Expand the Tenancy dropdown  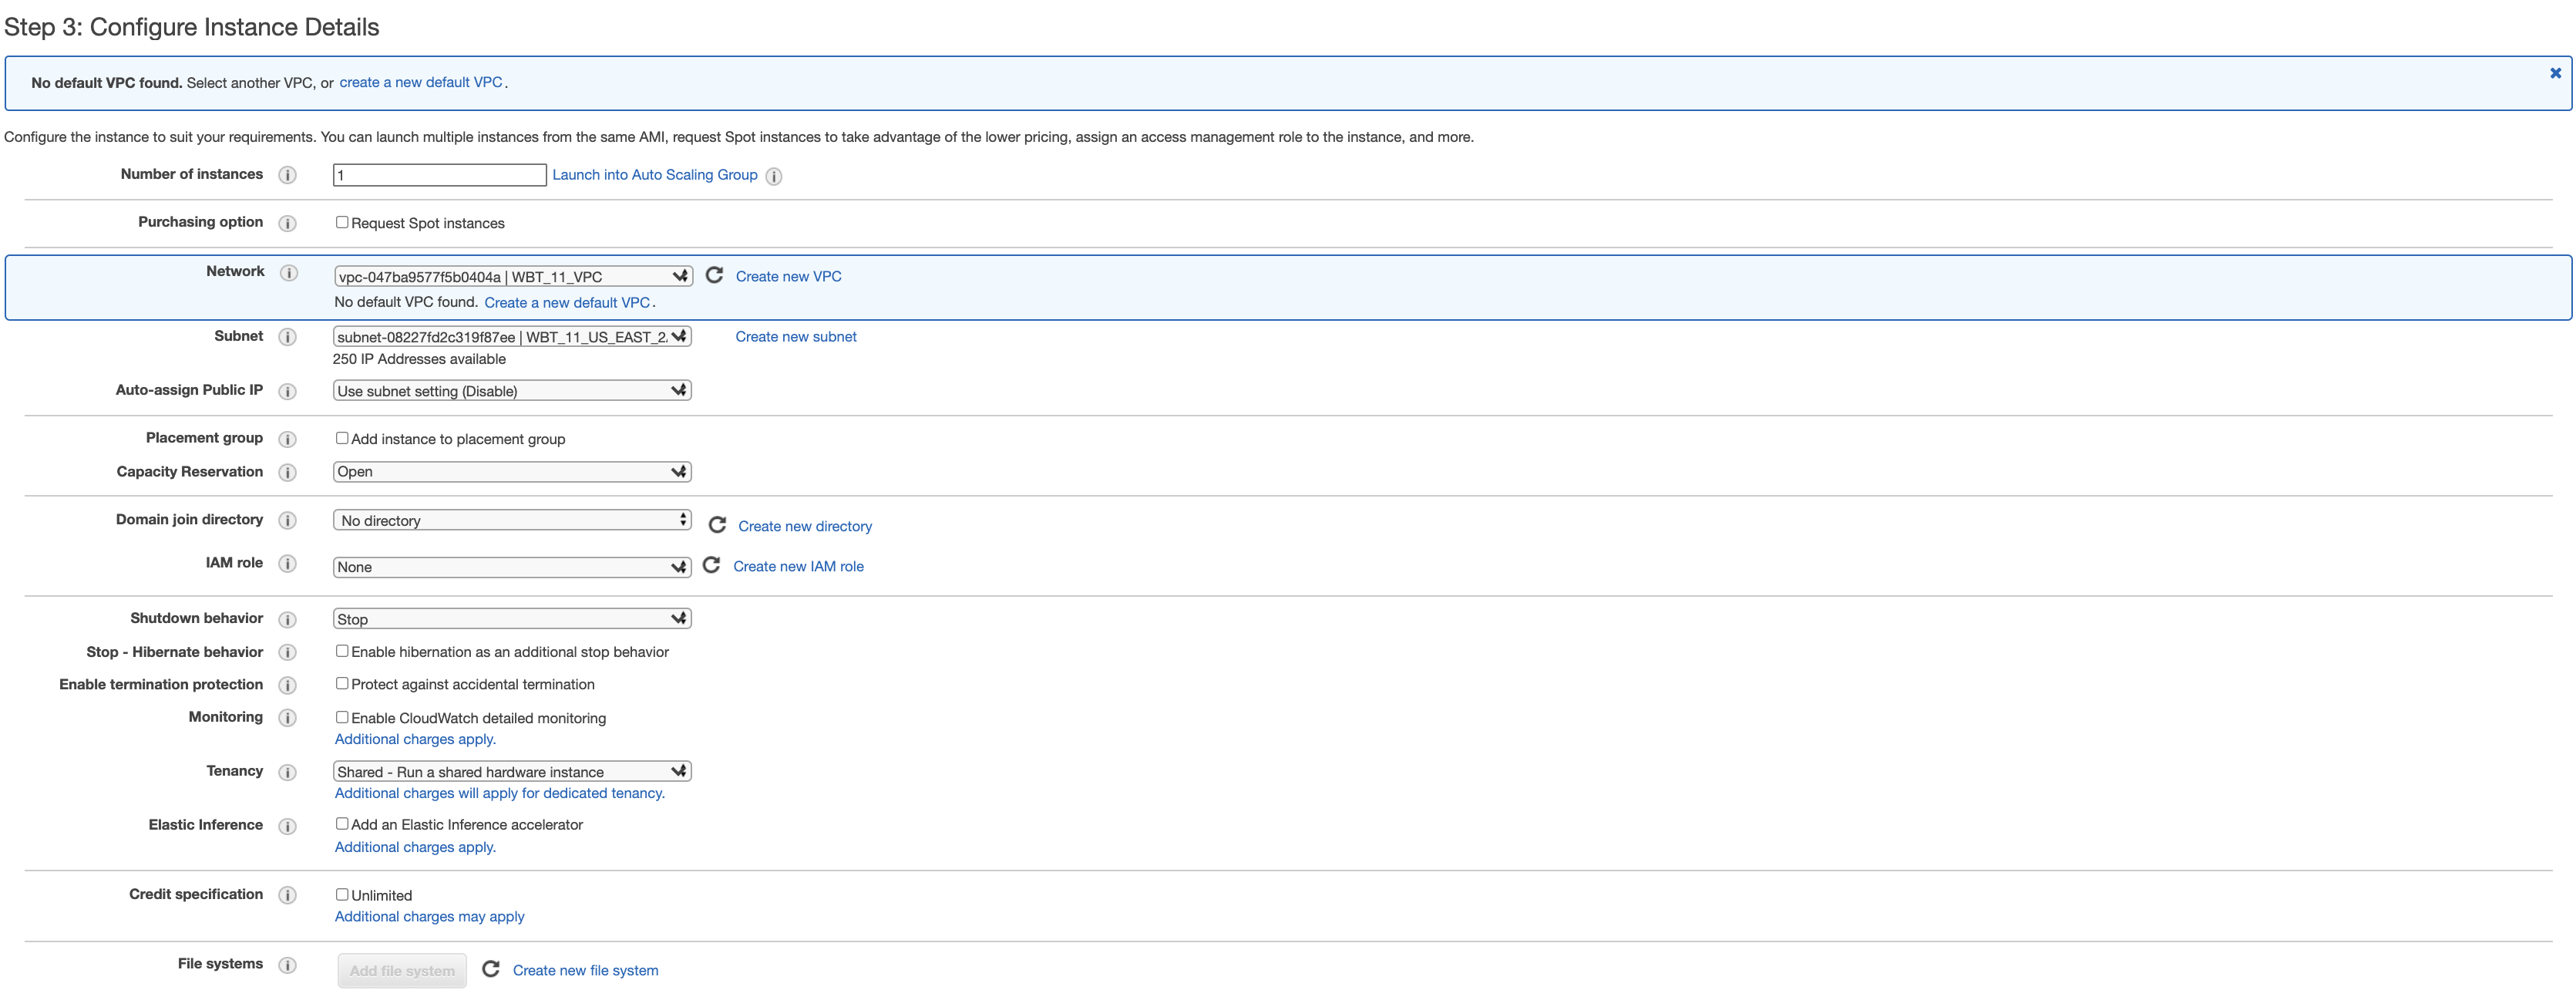pyautogui.click(x=512, y=771)
